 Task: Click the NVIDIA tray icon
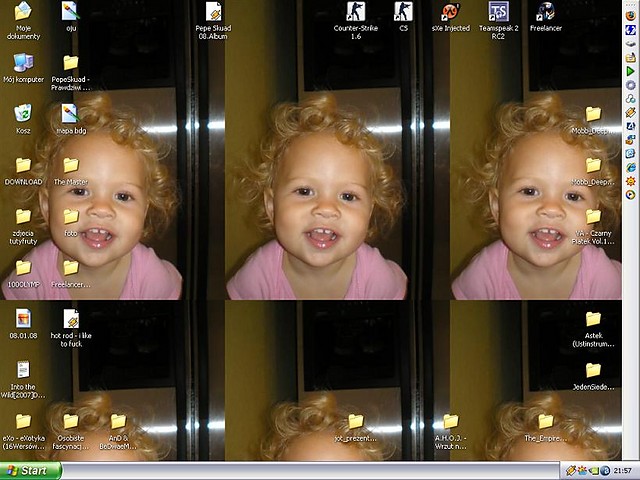coord(593,471)
